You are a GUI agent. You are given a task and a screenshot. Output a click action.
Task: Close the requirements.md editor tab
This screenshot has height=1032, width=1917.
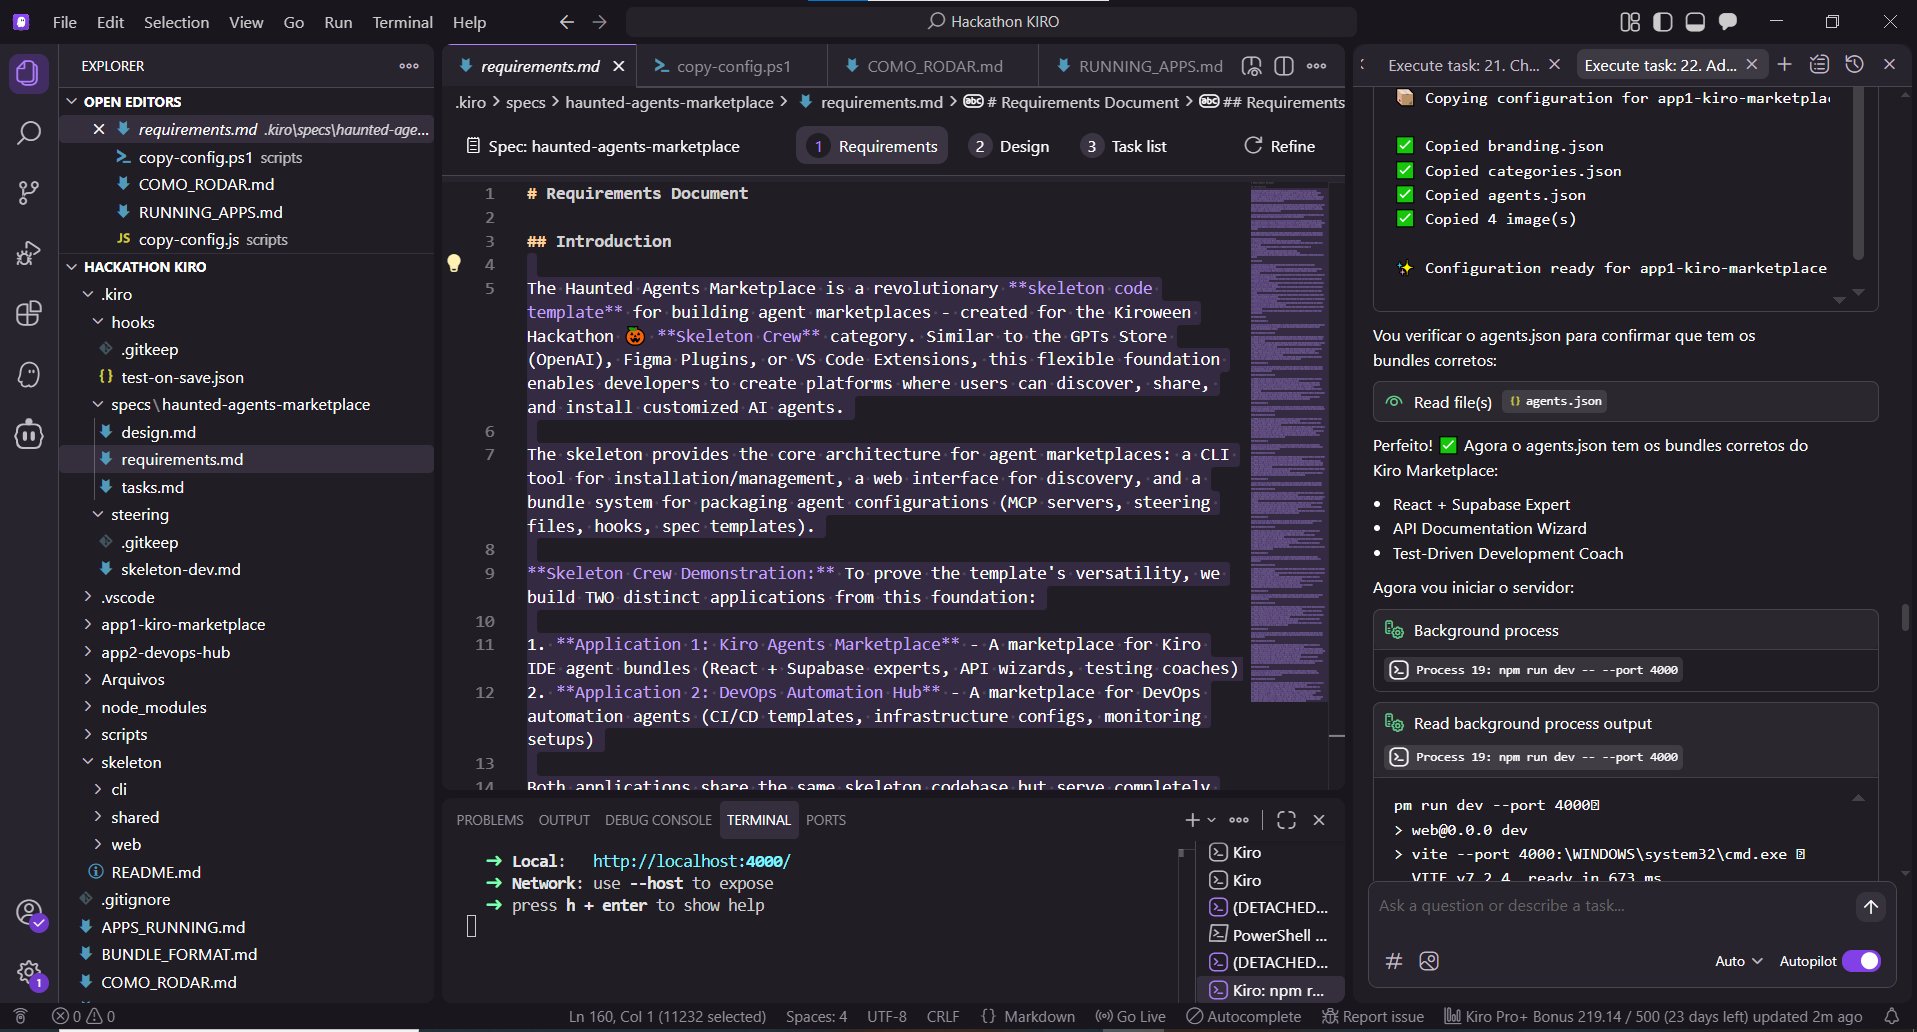[619, 66]
